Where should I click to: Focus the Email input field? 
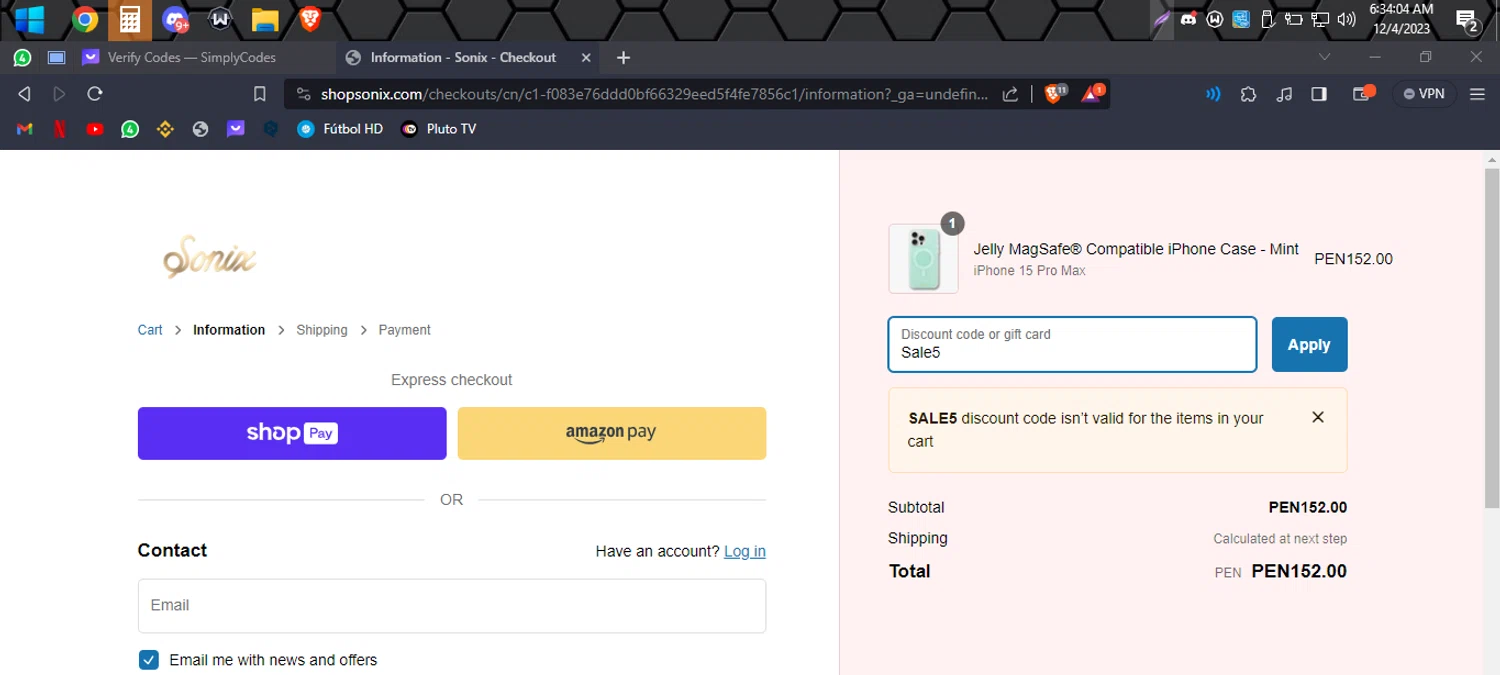point(452,606)
